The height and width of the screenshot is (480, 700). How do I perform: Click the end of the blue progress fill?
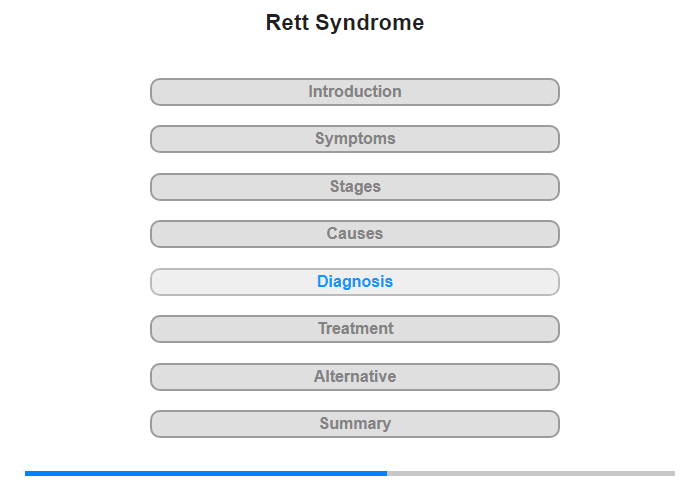click(385, 473)
